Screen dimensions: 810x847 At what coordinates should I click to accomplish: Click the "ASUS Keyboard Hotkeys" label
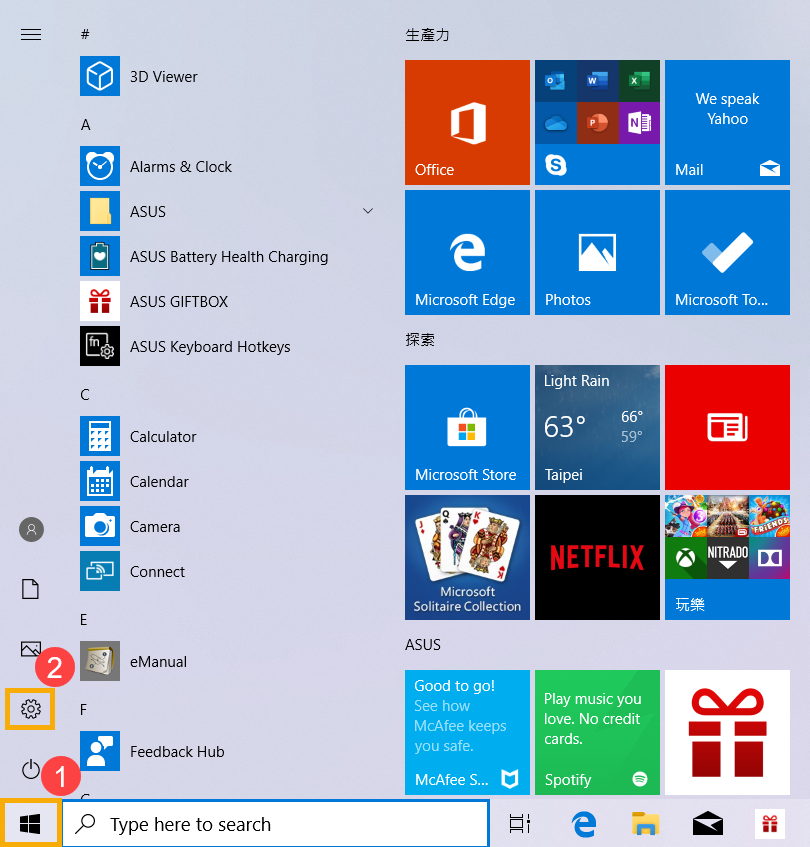[210, 347]
